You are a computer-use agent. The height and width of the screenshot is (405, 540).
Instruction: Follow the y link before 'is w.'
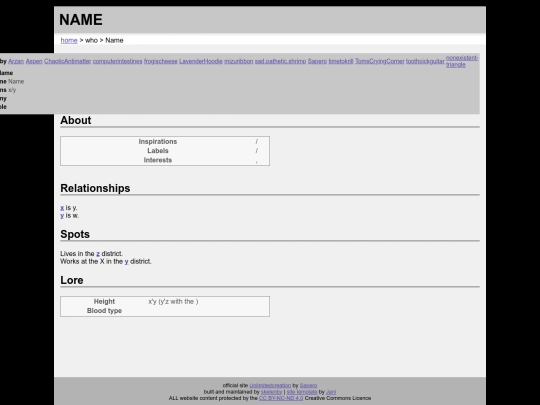click(62, 216)
